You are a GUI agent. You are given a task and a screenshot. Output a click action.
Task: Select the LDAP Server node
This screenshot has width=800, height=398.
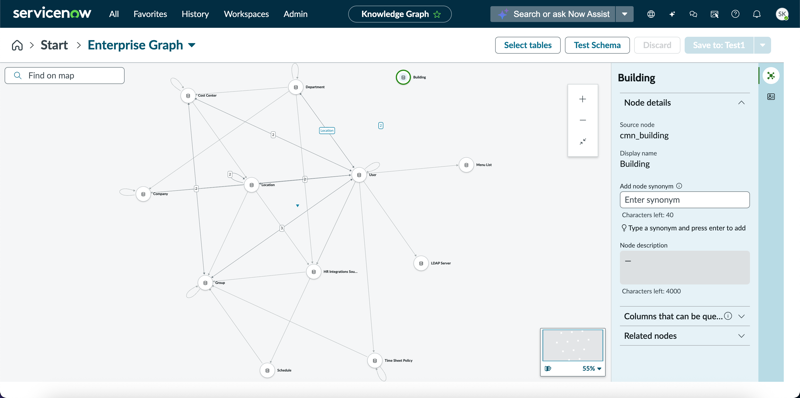click(x=420, y=263)
